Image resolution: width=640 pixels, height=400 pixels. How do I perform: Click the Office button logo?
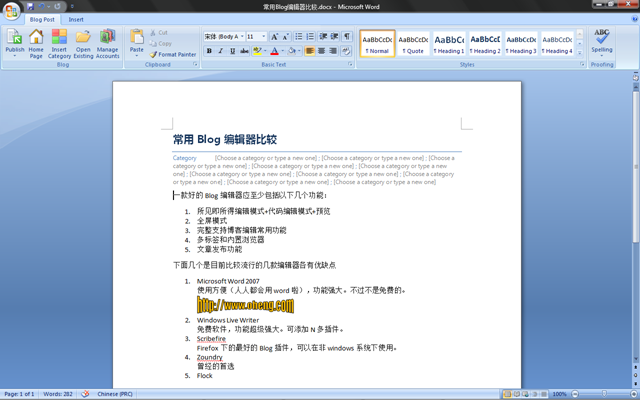point(12,9)
